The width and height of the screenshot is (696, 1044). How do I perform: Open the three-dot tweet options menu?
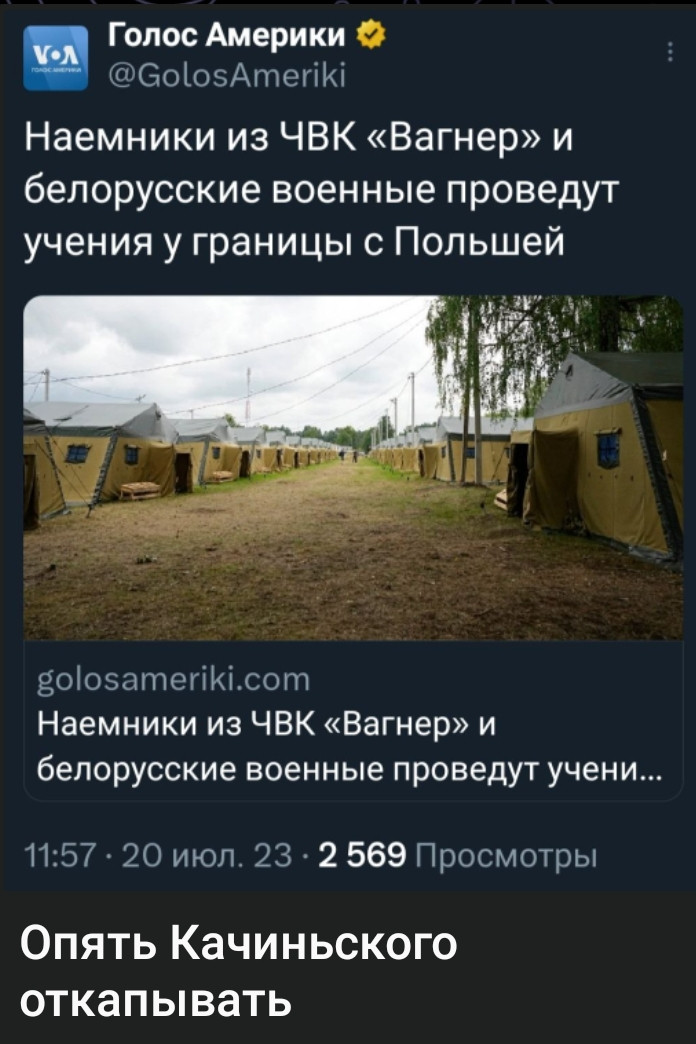pyautogui.click(x=670, y=52)
